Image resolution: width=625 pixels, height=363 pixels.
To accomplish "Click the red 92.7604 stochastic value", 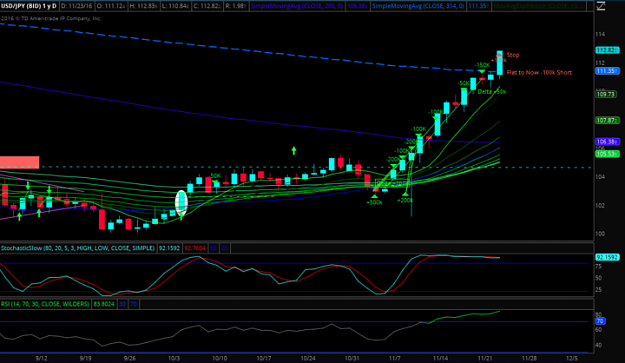I will pyautogui.click(x=195, y=248).
